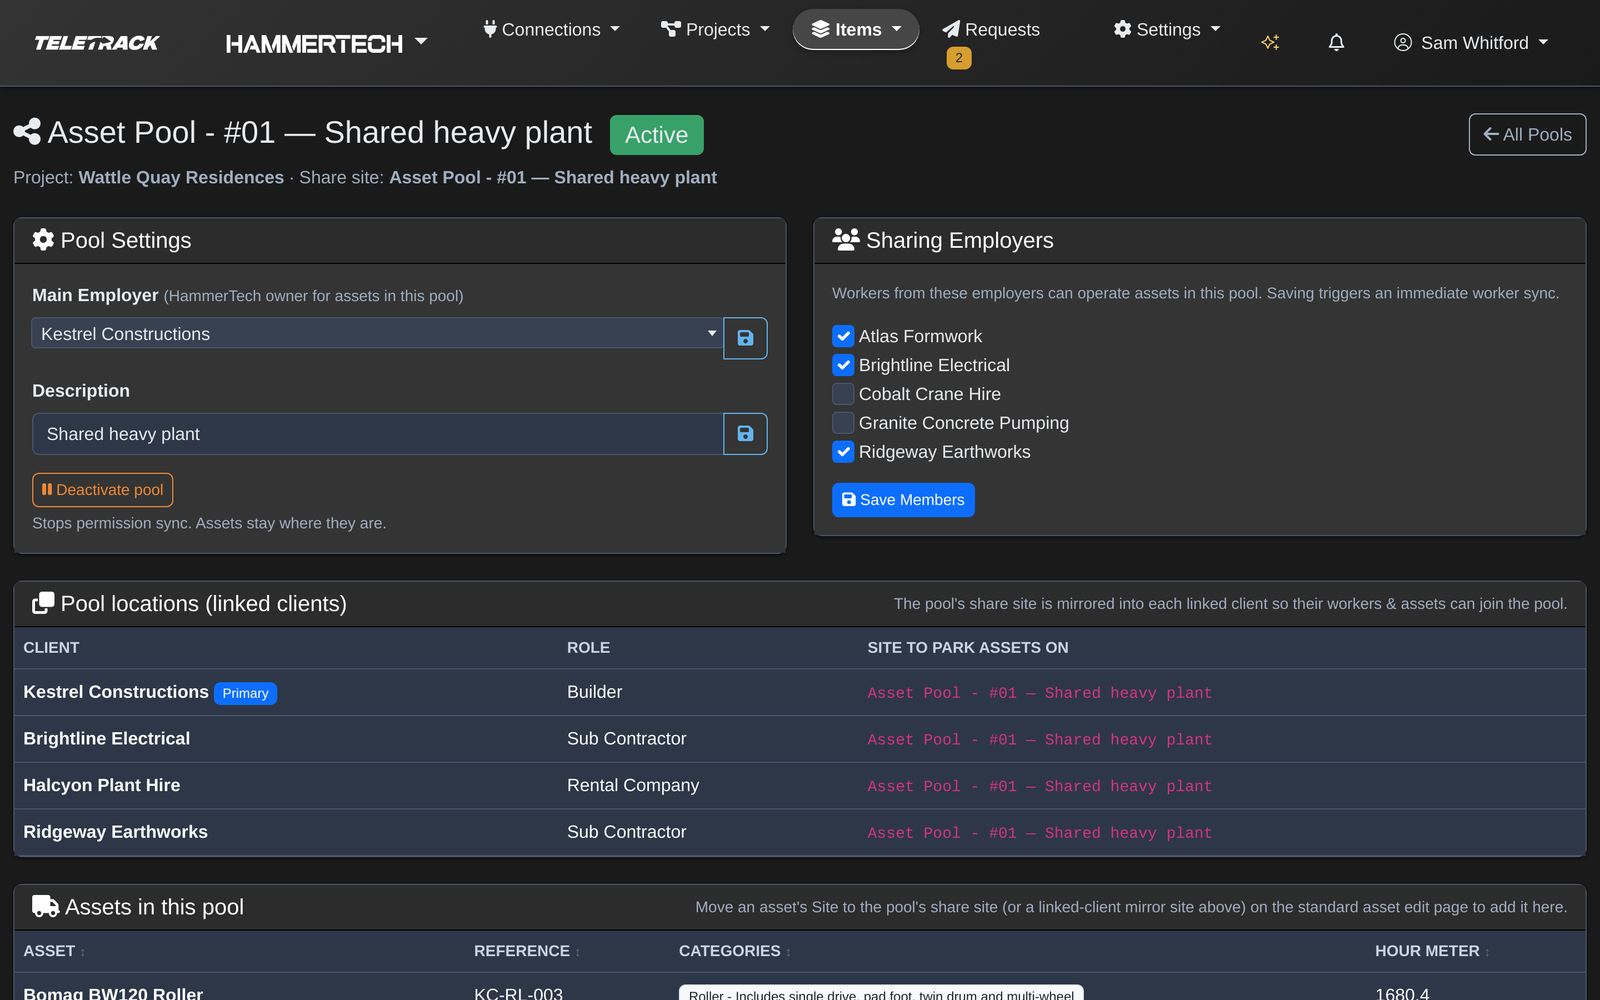
Task: Click the pool share icon beside title
Action: coord(27,132)
